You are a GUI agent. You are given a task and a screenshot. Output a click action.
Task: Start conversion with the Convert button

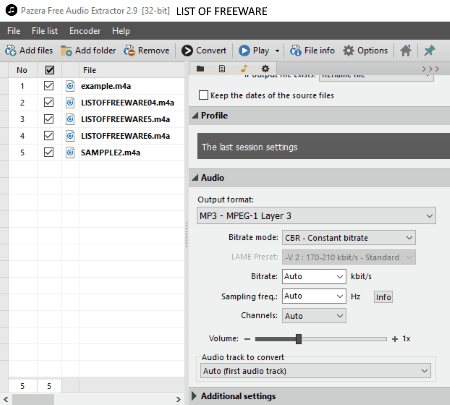pos(204,51)
